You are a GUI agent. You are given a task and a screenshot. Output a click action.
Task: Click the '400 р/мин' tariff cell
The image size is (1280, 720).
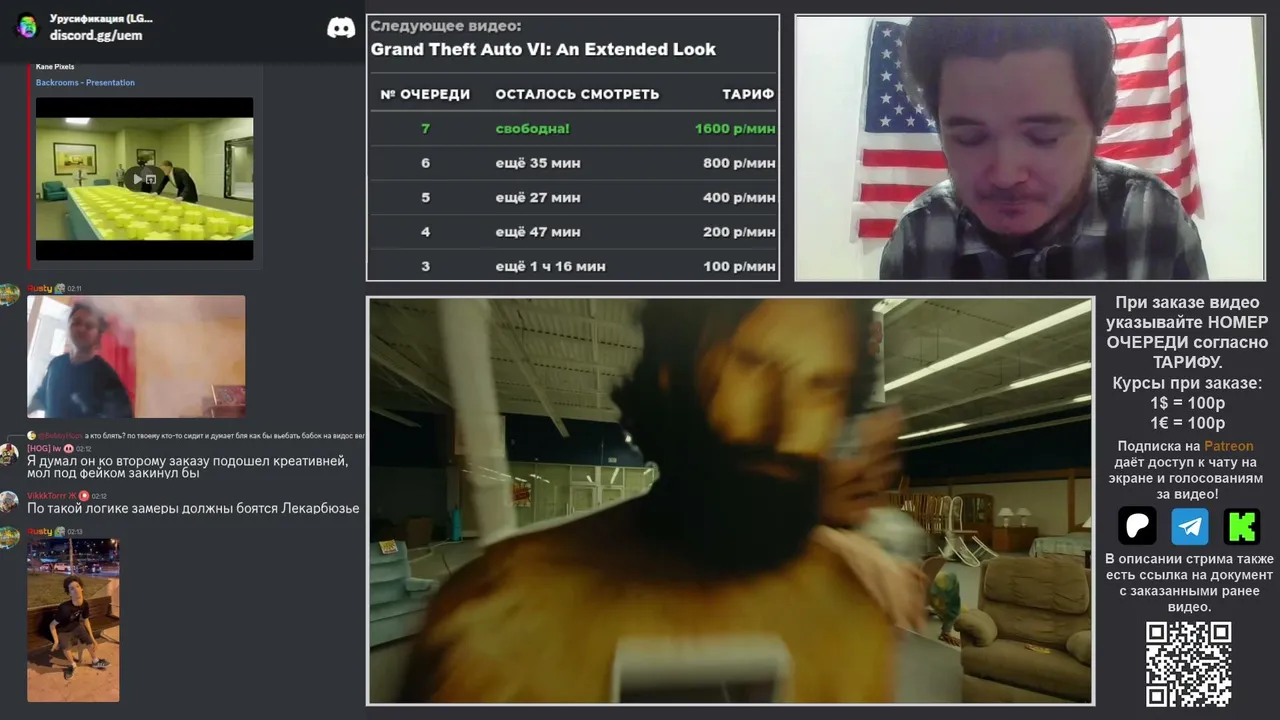[x=739, y=197]
